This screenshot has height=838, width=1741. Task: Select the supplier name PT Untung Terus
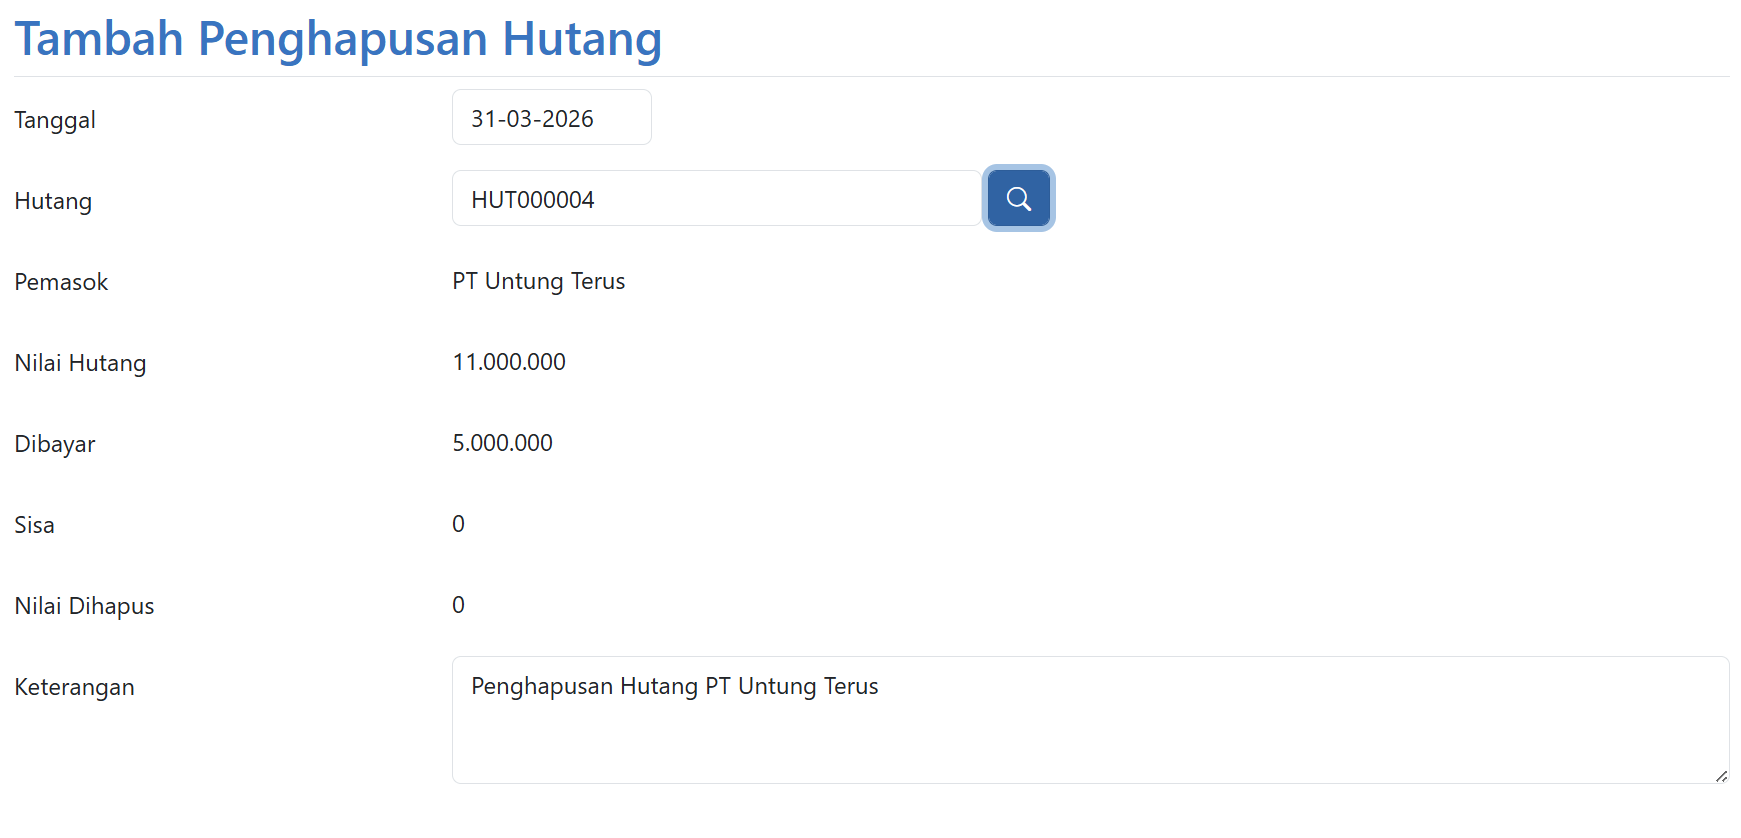pyautogui.click(x=538, y=281)
